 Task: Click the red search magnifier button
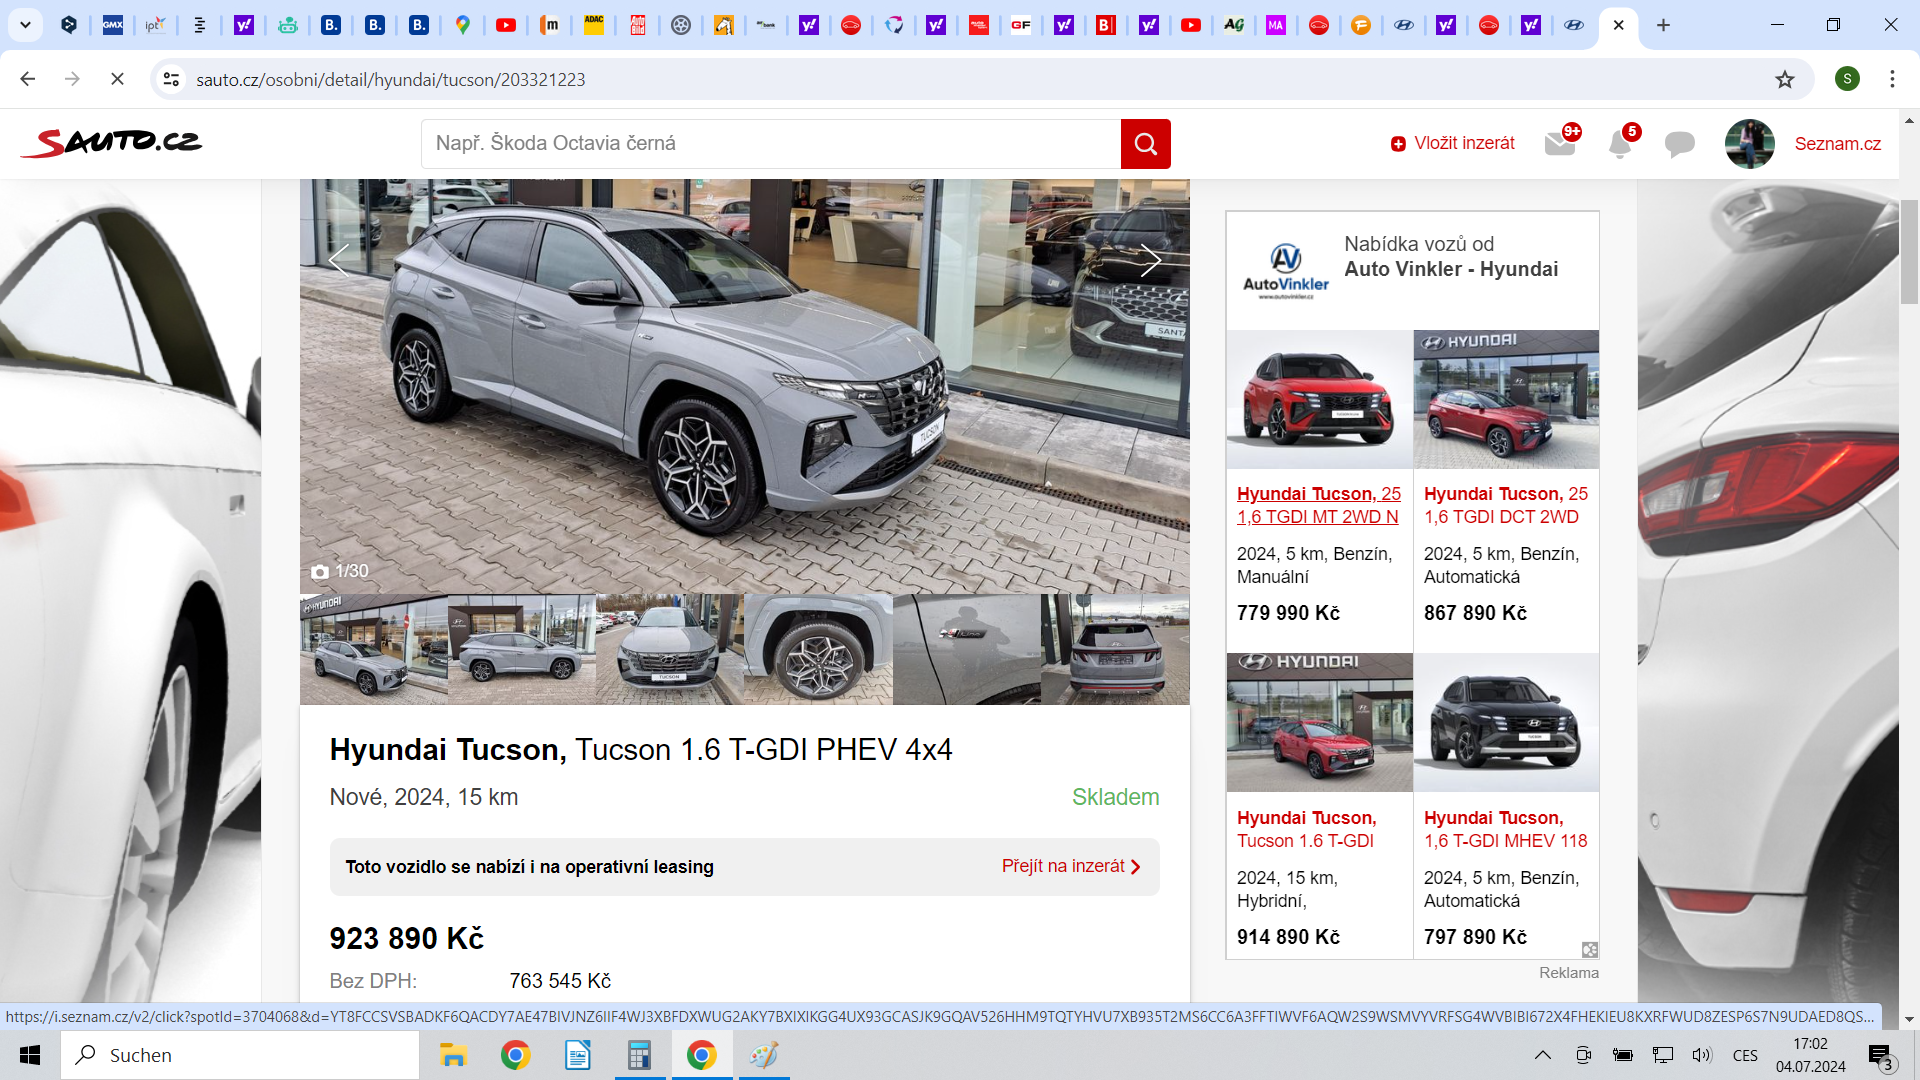[1145, 144]
